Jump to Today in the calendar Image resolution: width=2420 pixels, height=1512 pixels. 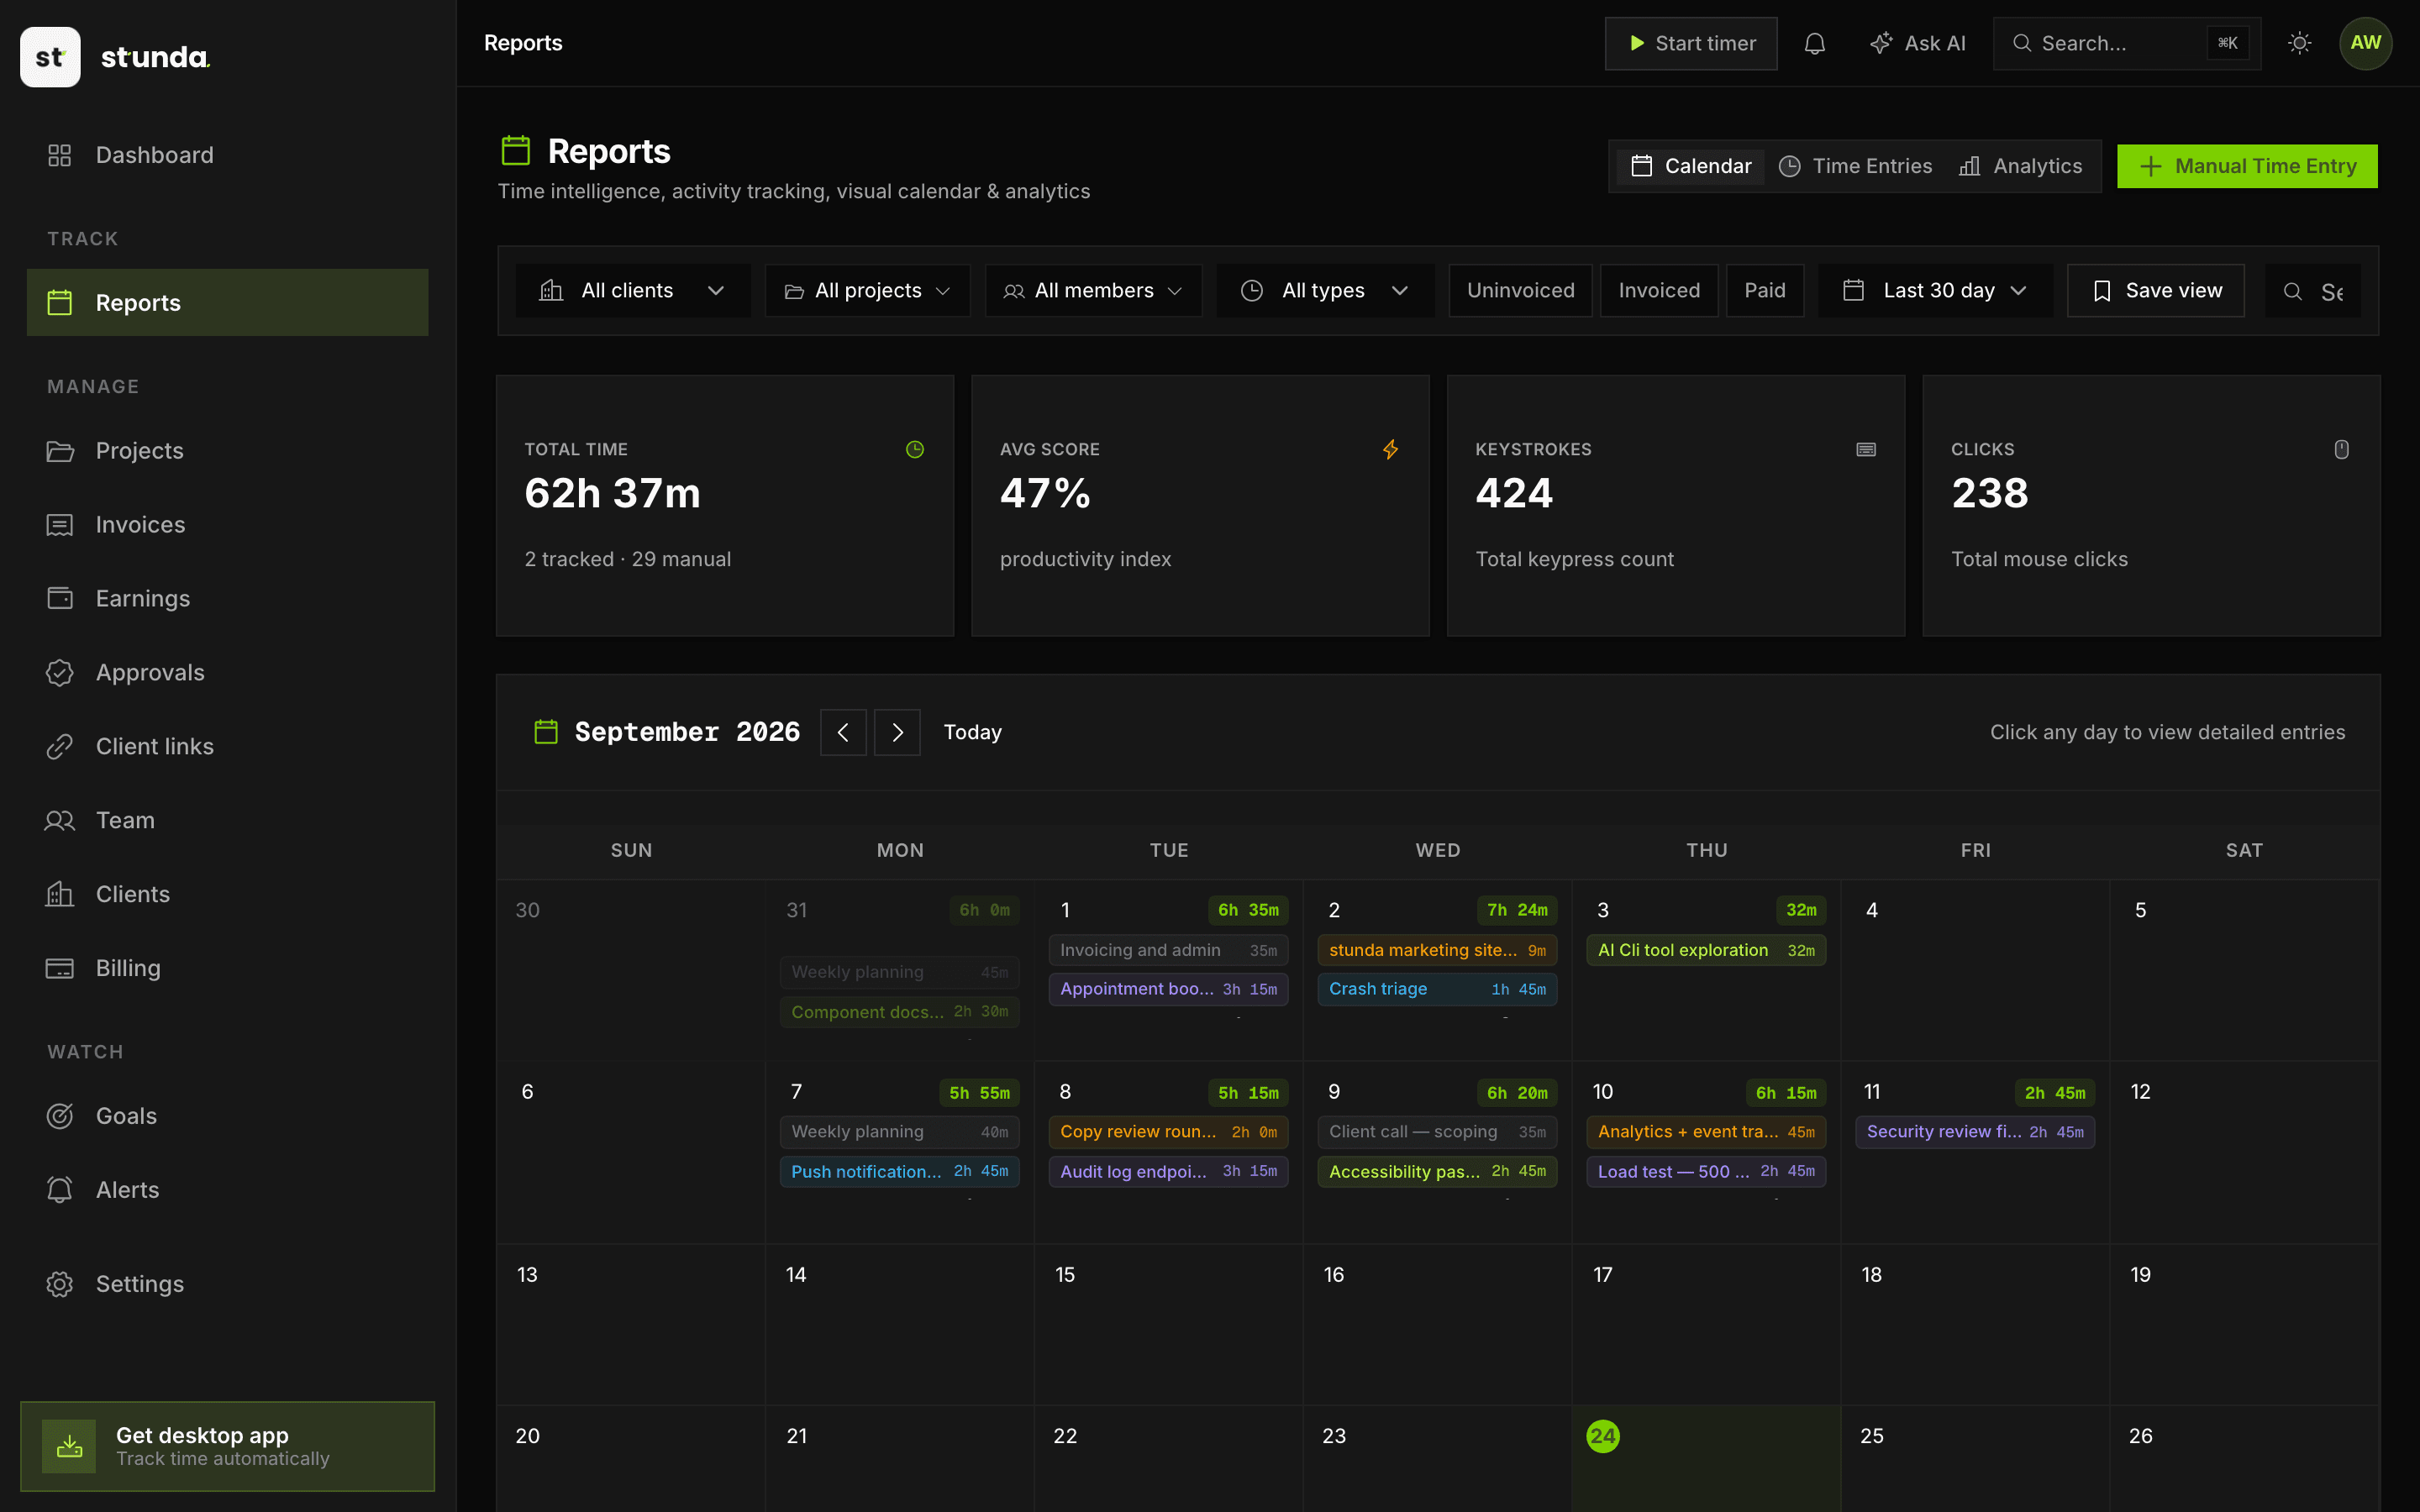pyautogui.click(x=972, y=733)
